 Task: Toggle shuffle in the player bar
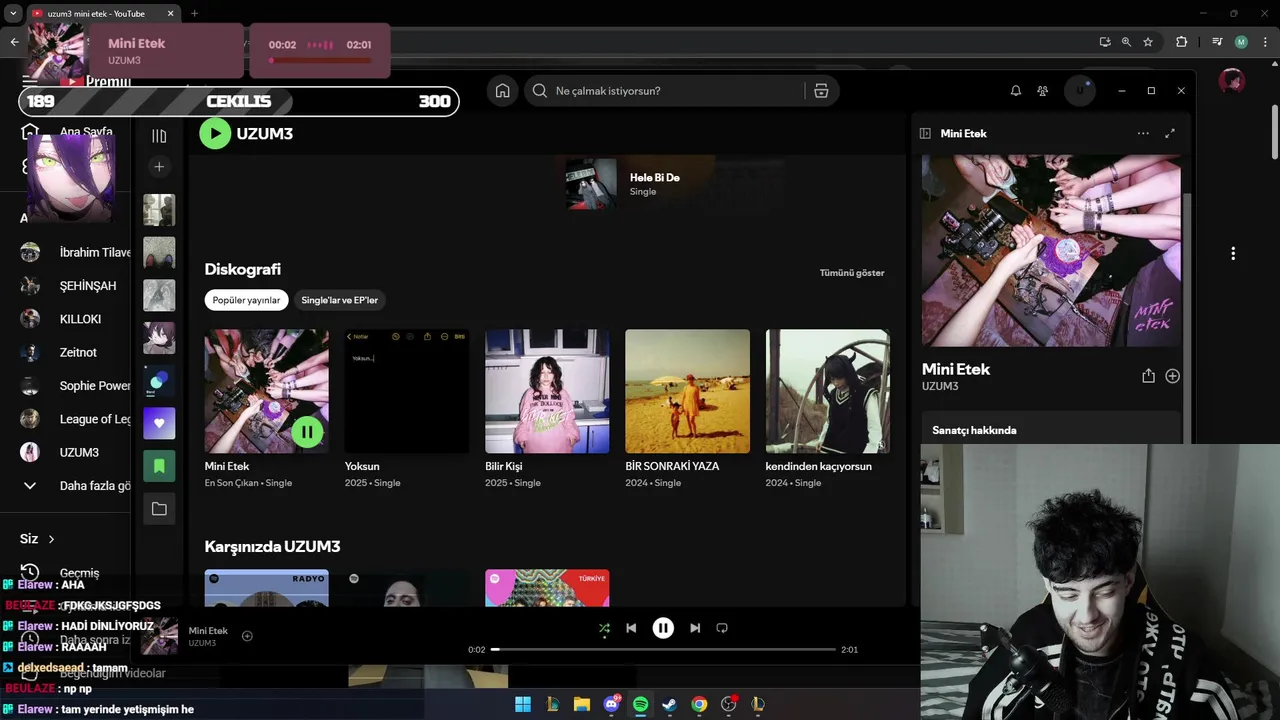pyautogui.click(x=604, y=628)
